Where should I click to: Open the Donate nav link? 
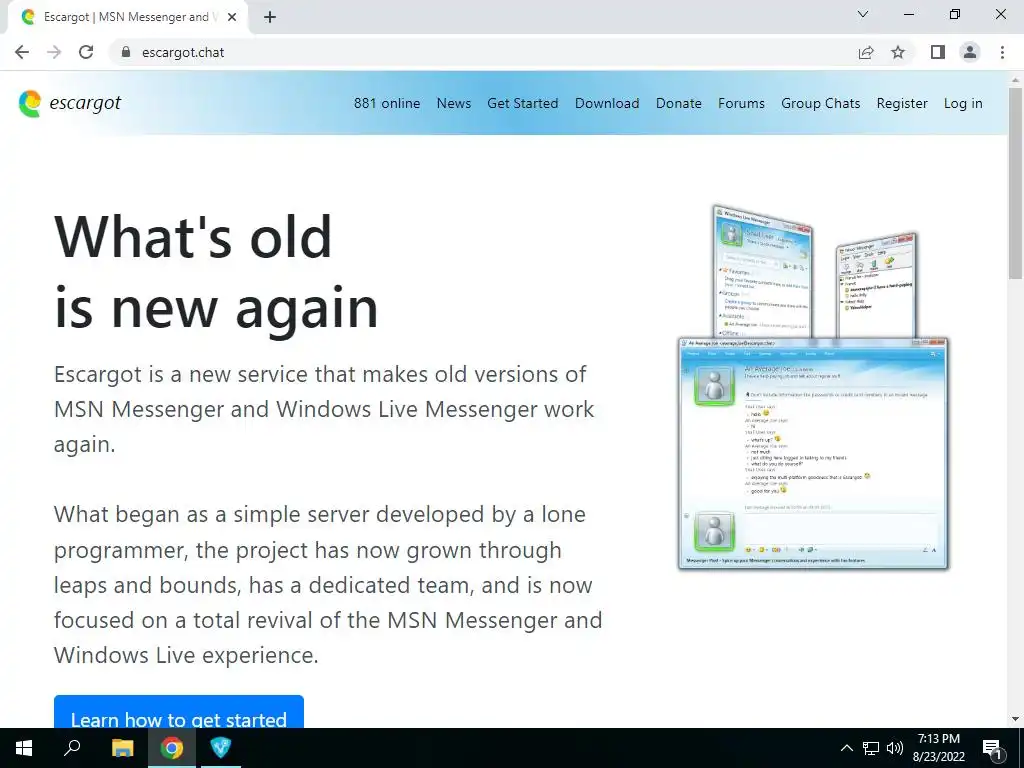pos(679,103)
